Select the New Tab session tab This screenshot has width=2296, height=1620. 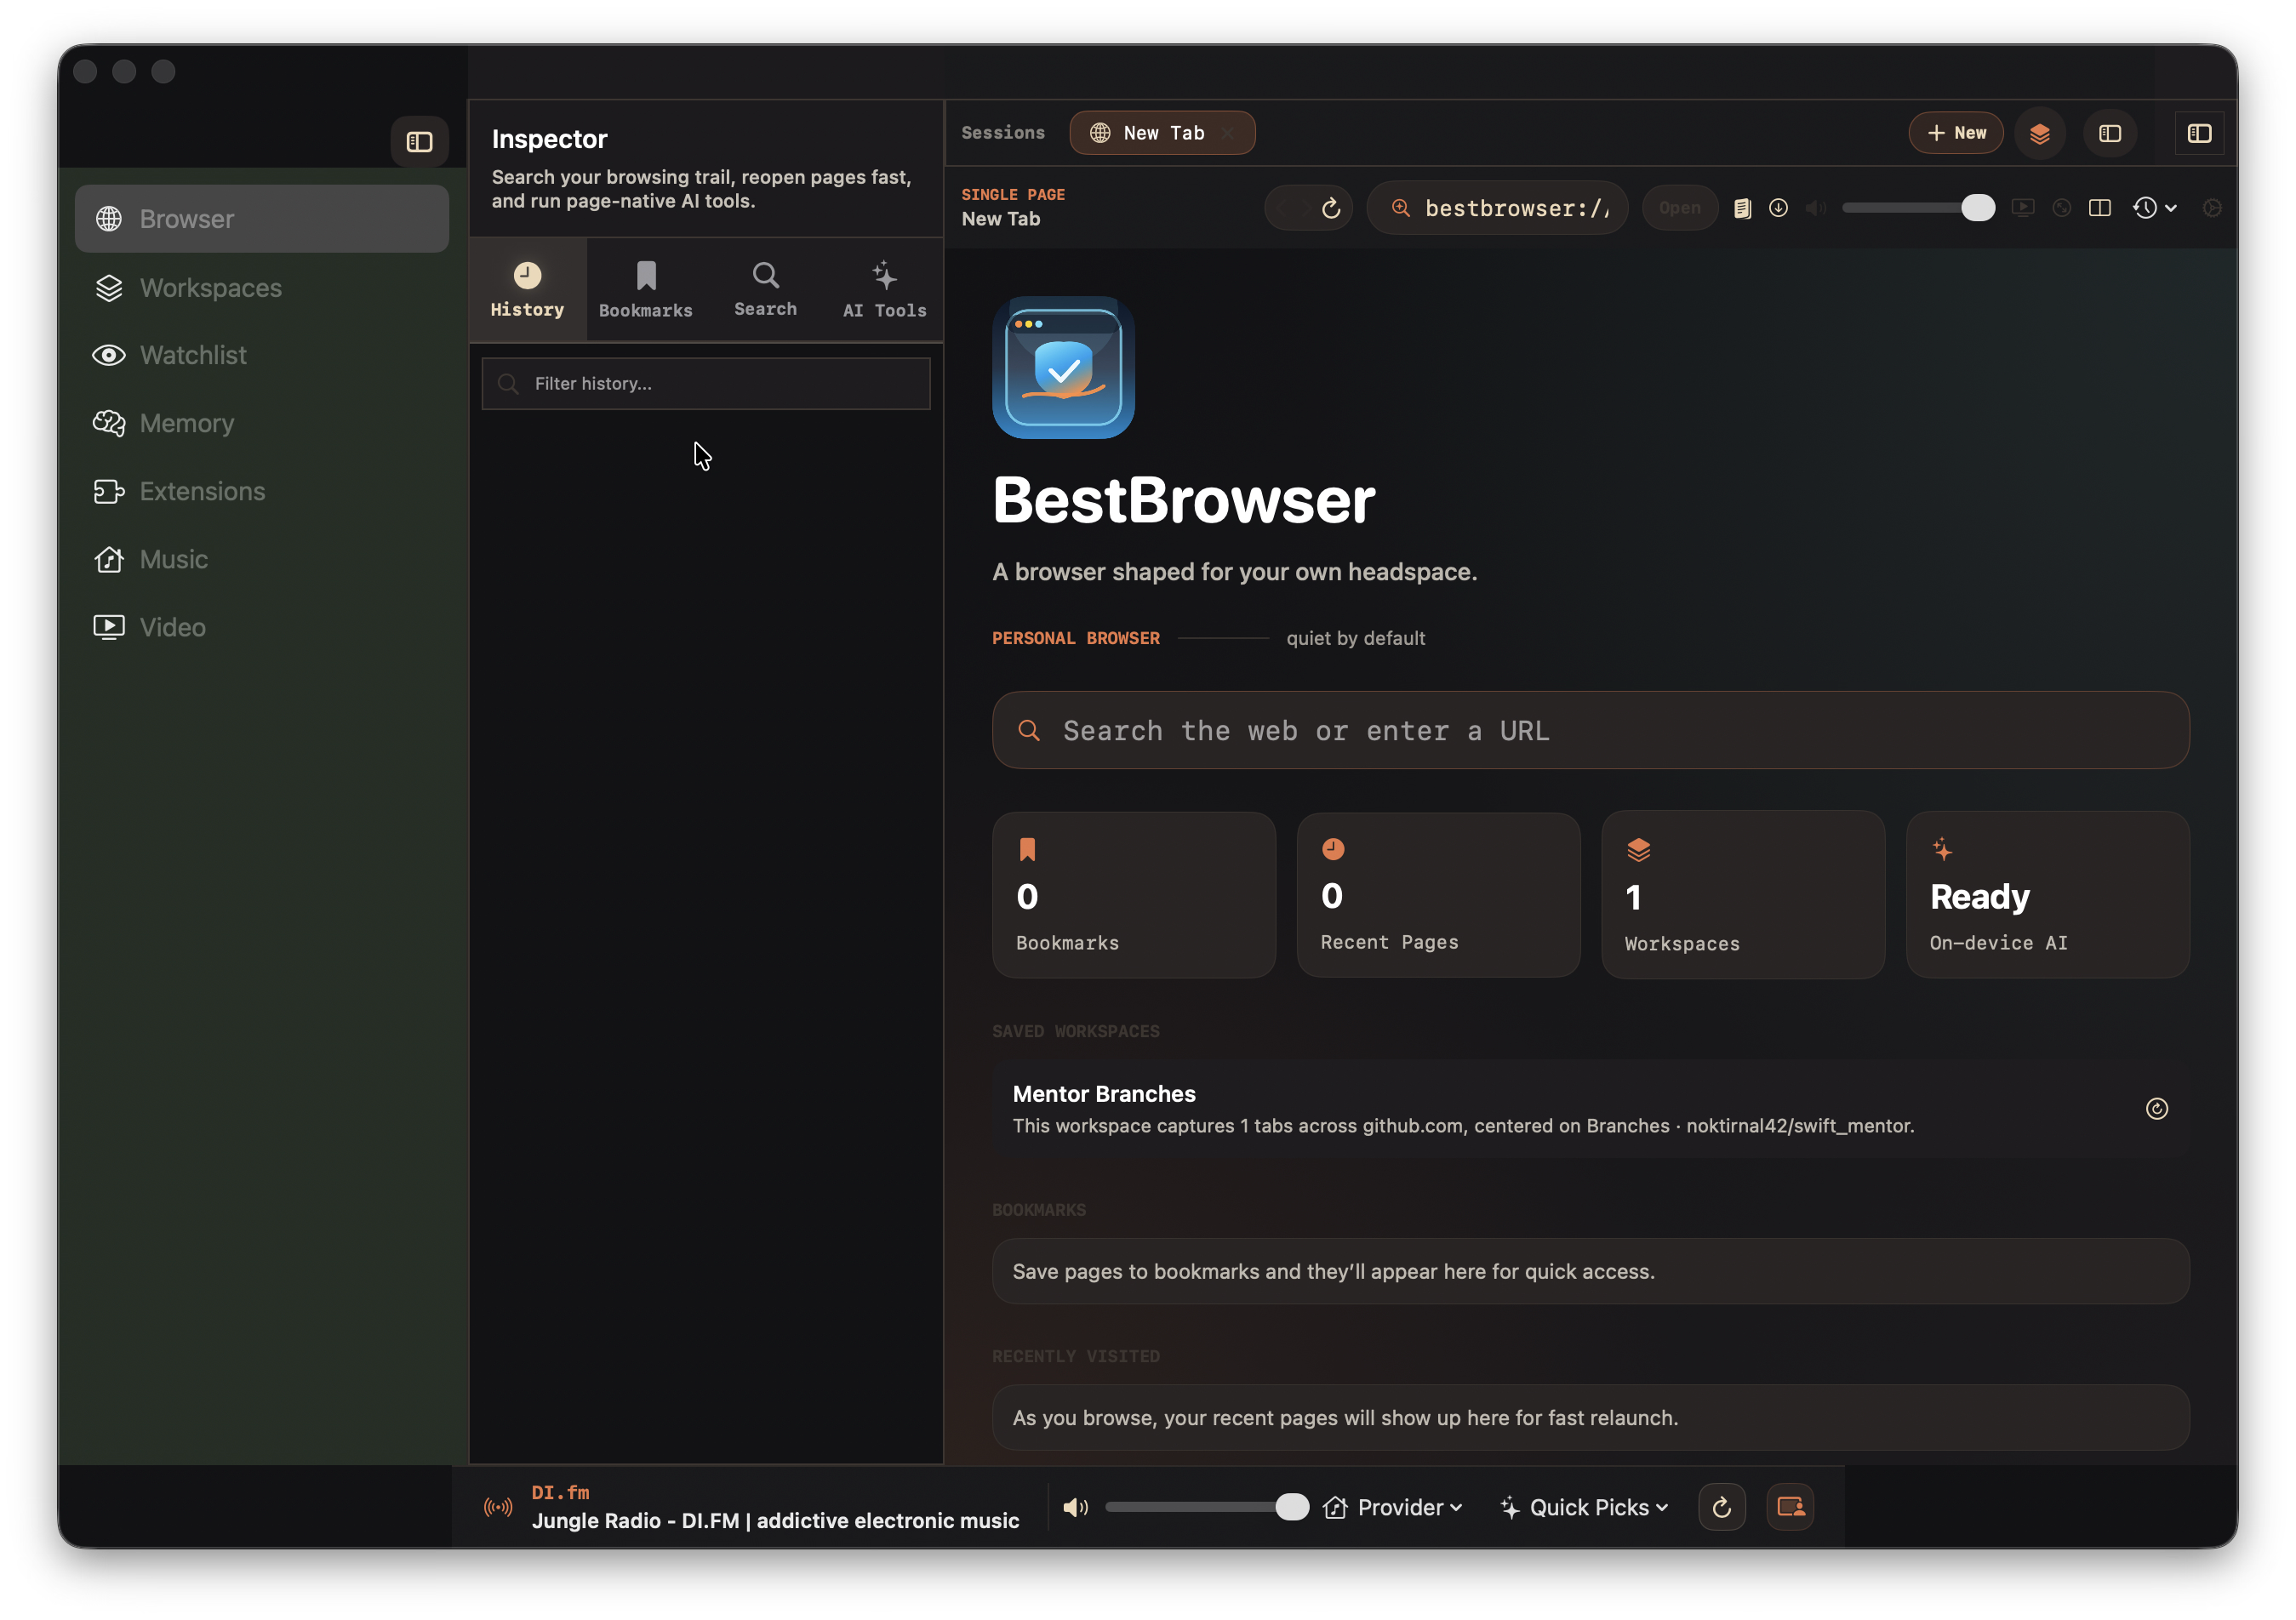[x=1162, y=133]
